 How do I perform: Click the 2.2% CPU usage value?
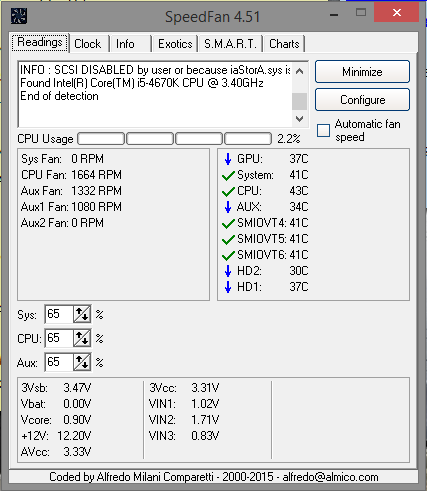(x=289, y=139)
